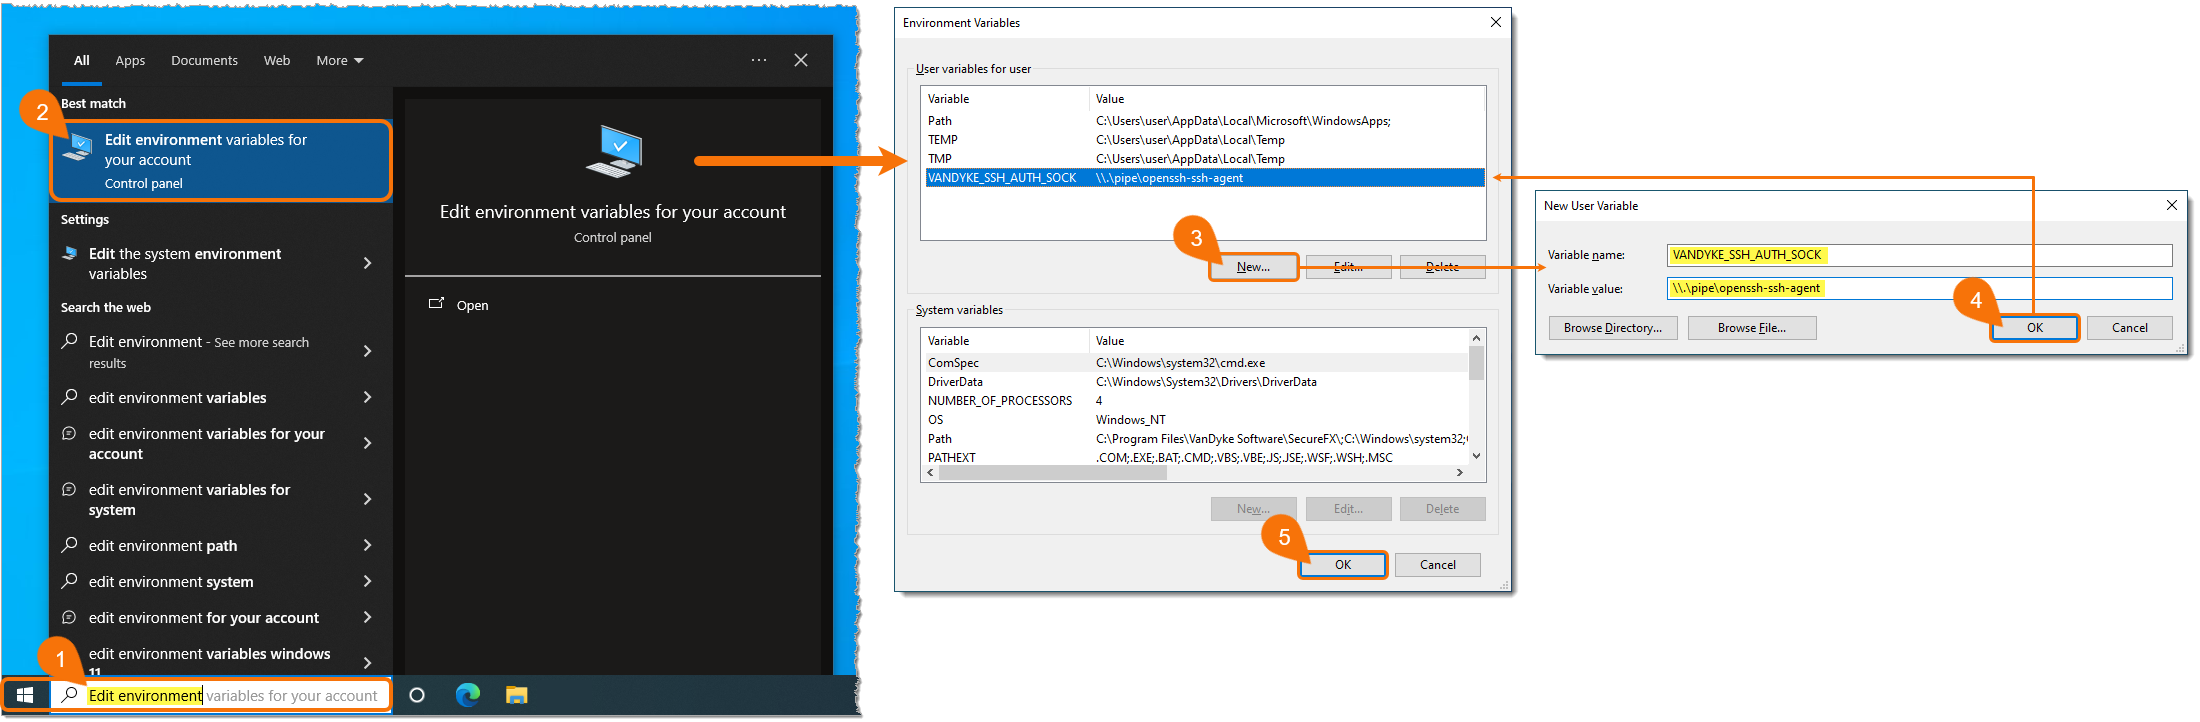Close the Windows search panel
Screen dimensions: 2200x722
(801, 60)
